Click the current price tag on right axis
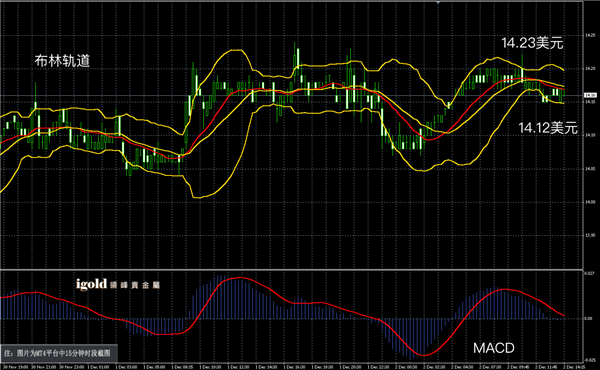 click(590, 95)
